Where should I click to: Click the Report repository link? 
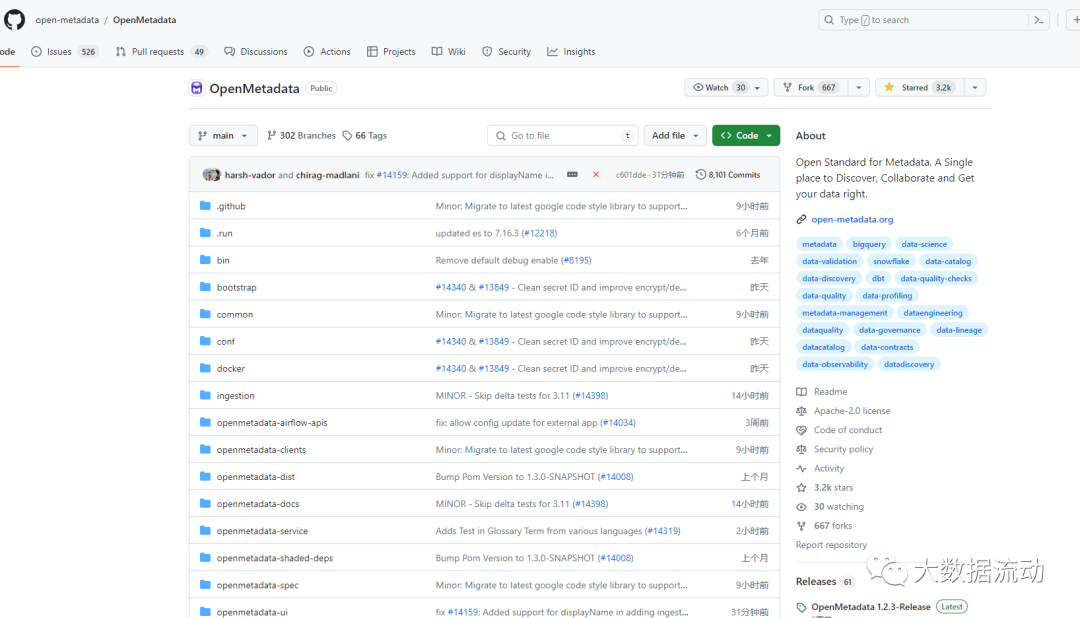(831, 544)
